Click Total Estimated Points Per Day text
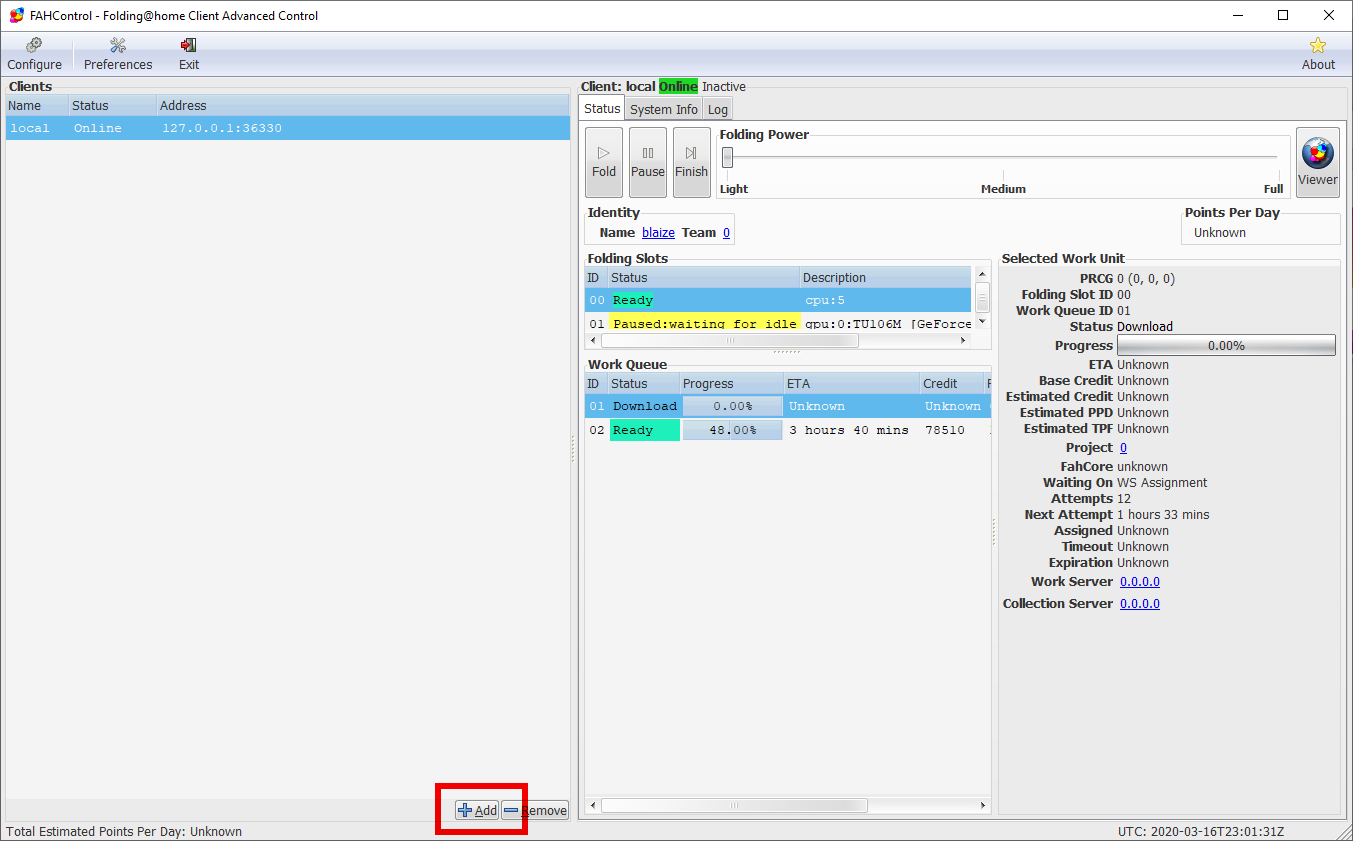The width and height of the screenshot is (1353, 841). point(124,831)
